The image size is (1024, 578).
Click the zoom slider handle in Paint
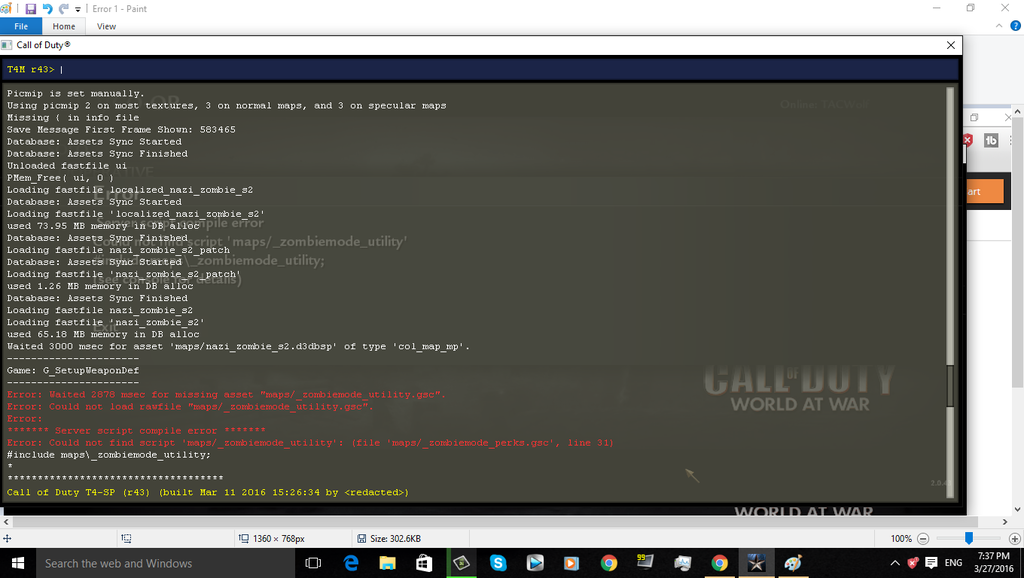coord(969,538)
